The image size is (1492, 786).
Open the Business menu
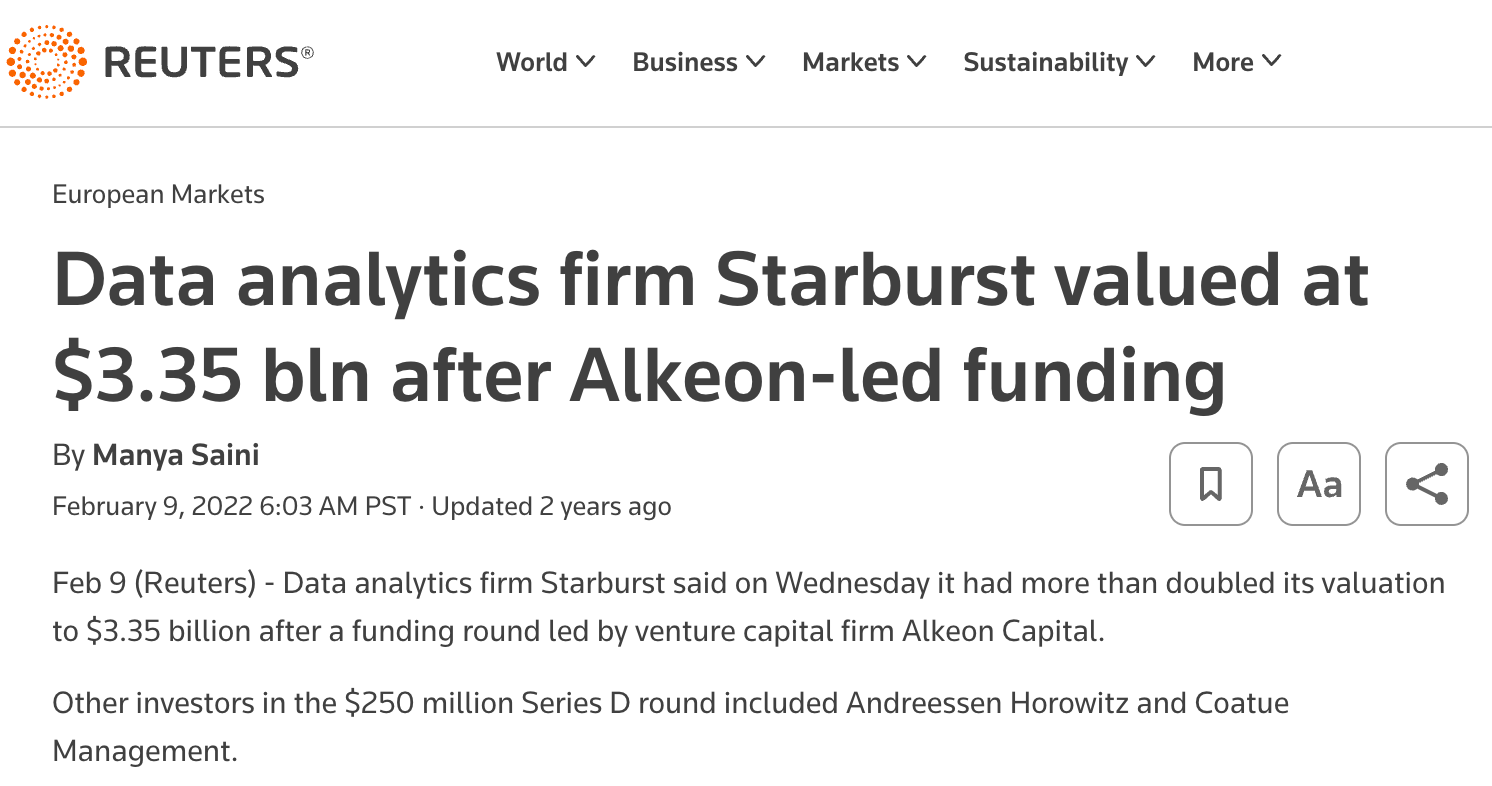697,62
